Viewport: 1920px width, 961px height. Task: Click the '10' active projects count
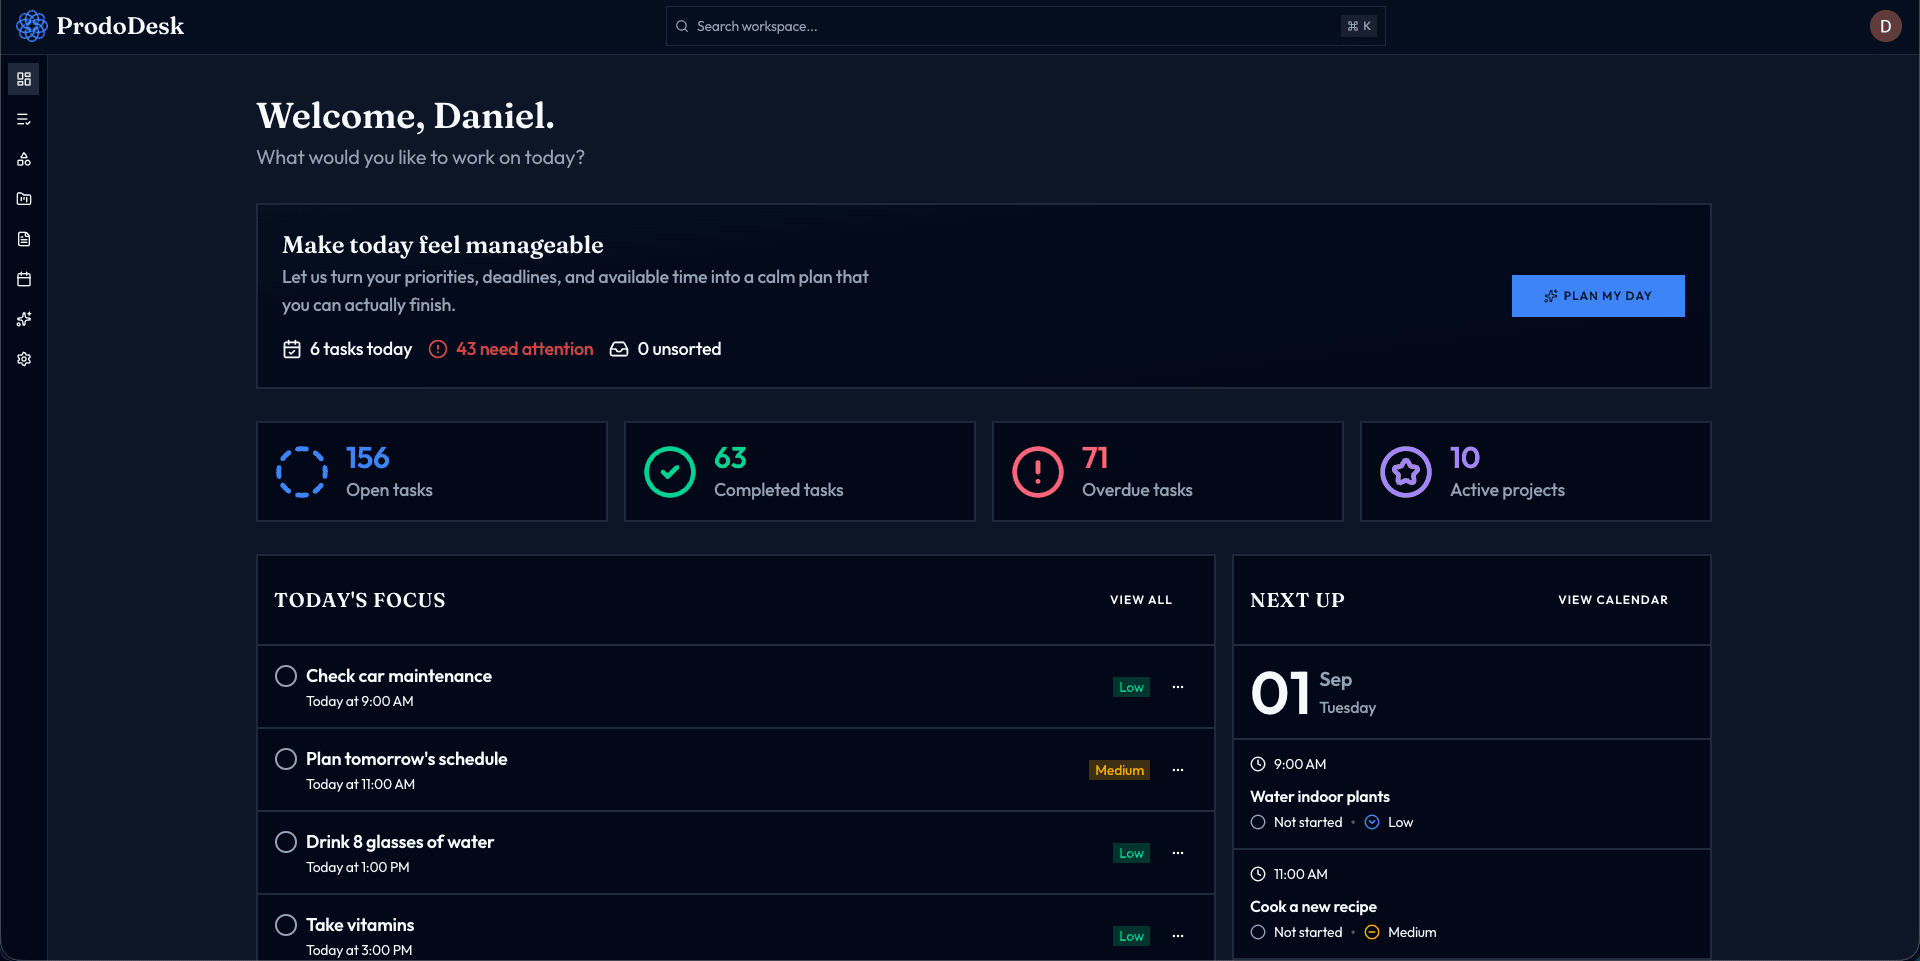click(1465, 458)
